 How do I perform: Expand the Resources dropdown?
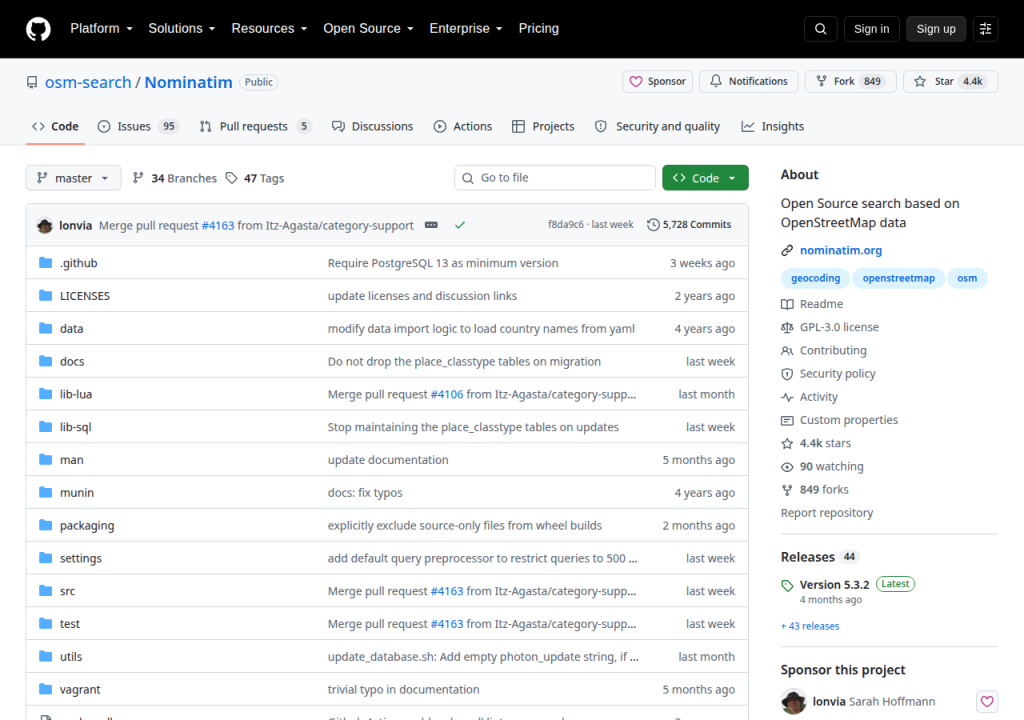pos(269,28)
